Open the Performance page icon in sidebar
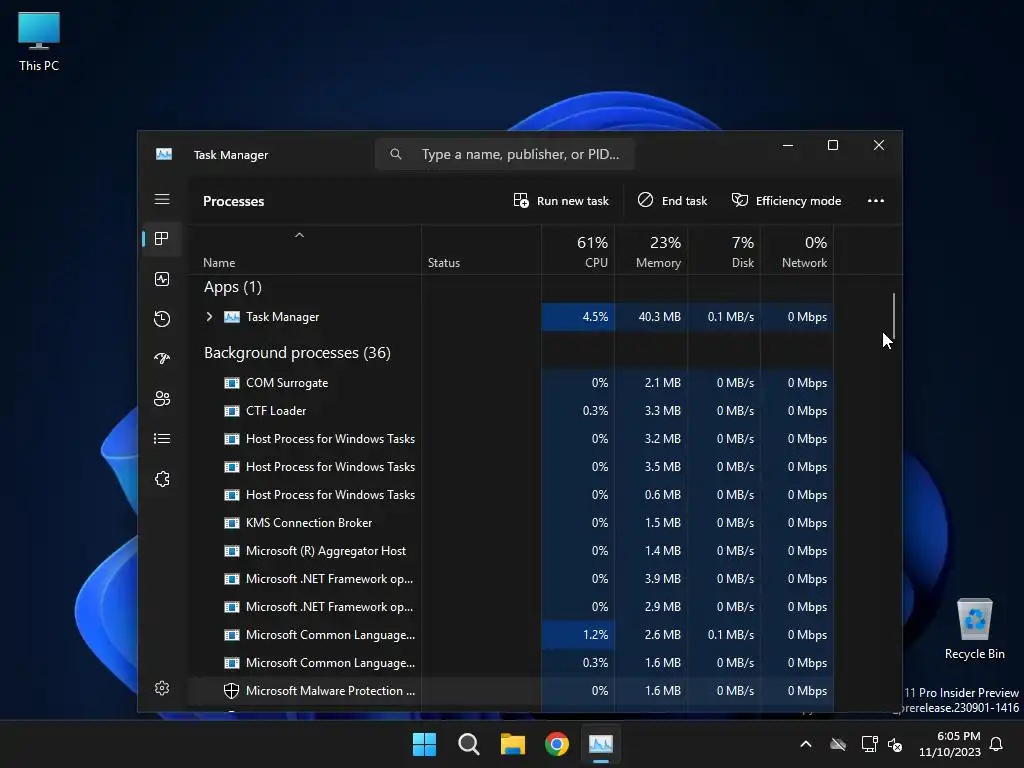This screenshot has width=1024, height=768. [x=162, y=280]
